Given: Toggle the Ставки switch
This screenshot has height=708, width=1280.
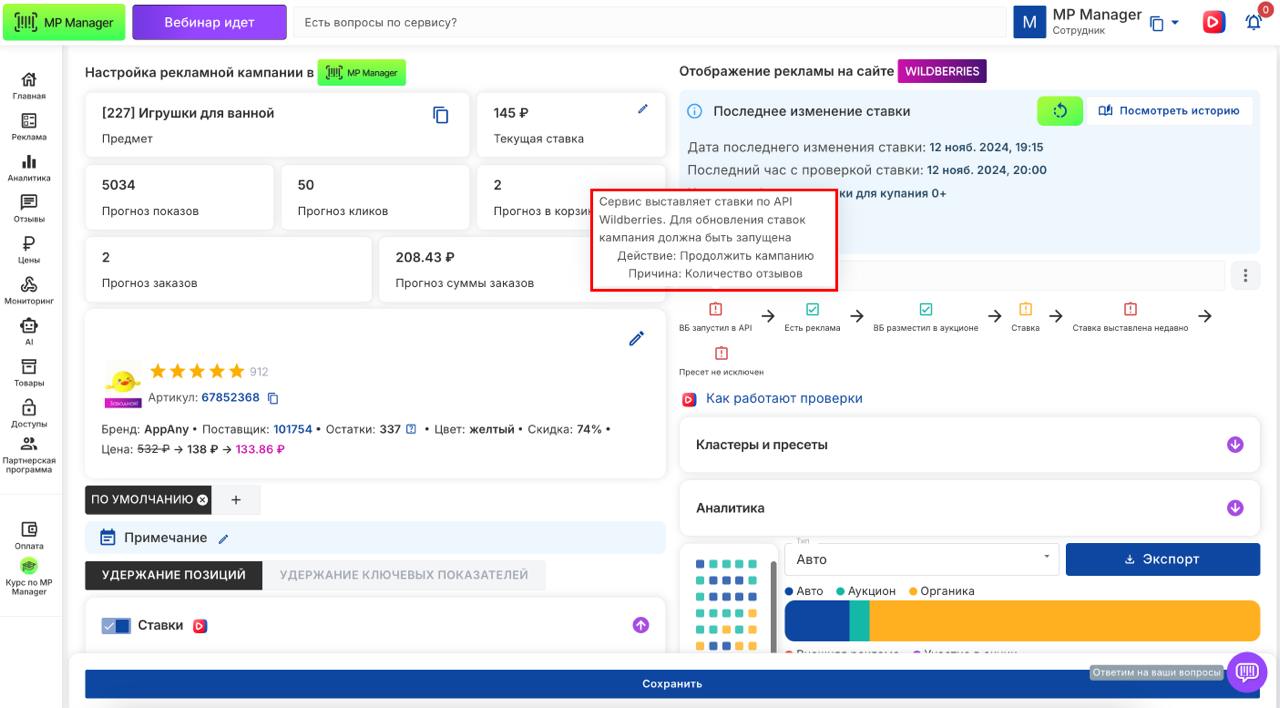Looking at the screenshot, I should pos(116,626).
